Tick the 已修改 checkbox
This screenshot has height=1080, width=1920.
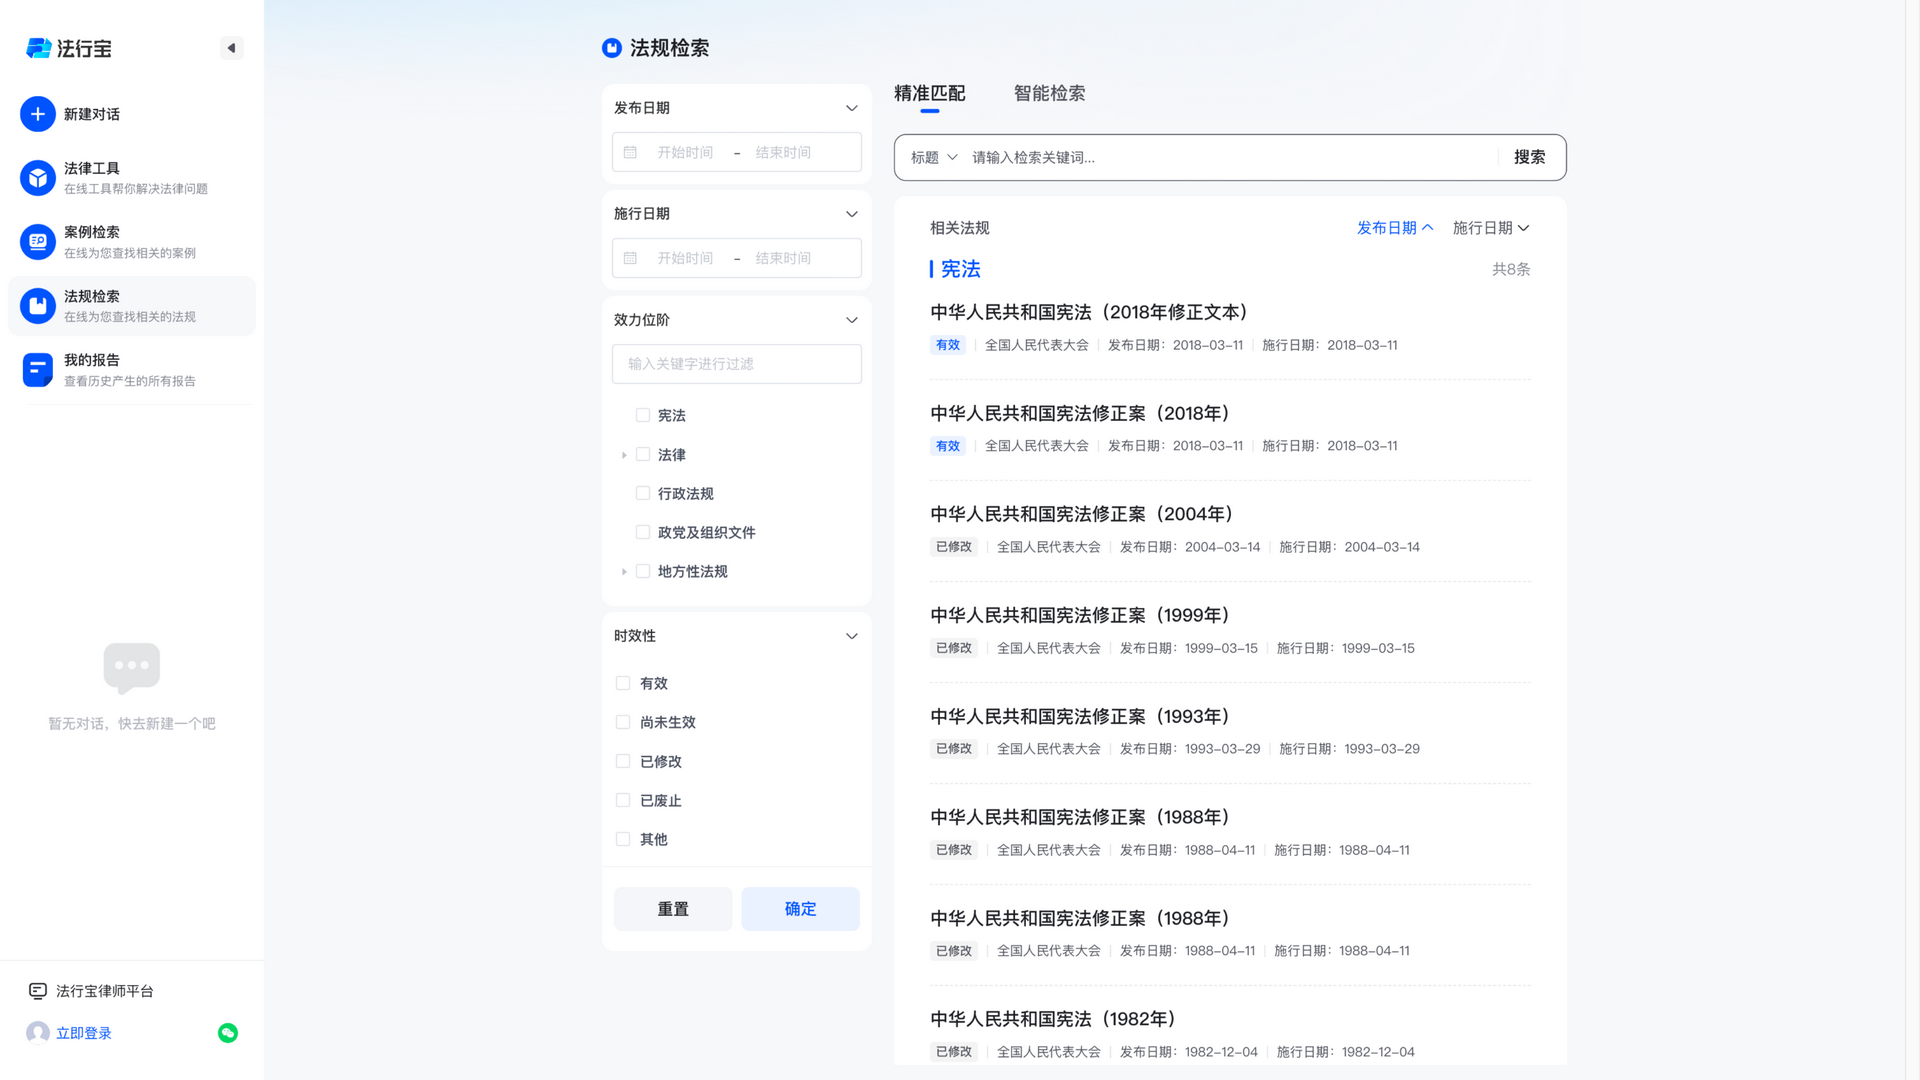[623, 761]
